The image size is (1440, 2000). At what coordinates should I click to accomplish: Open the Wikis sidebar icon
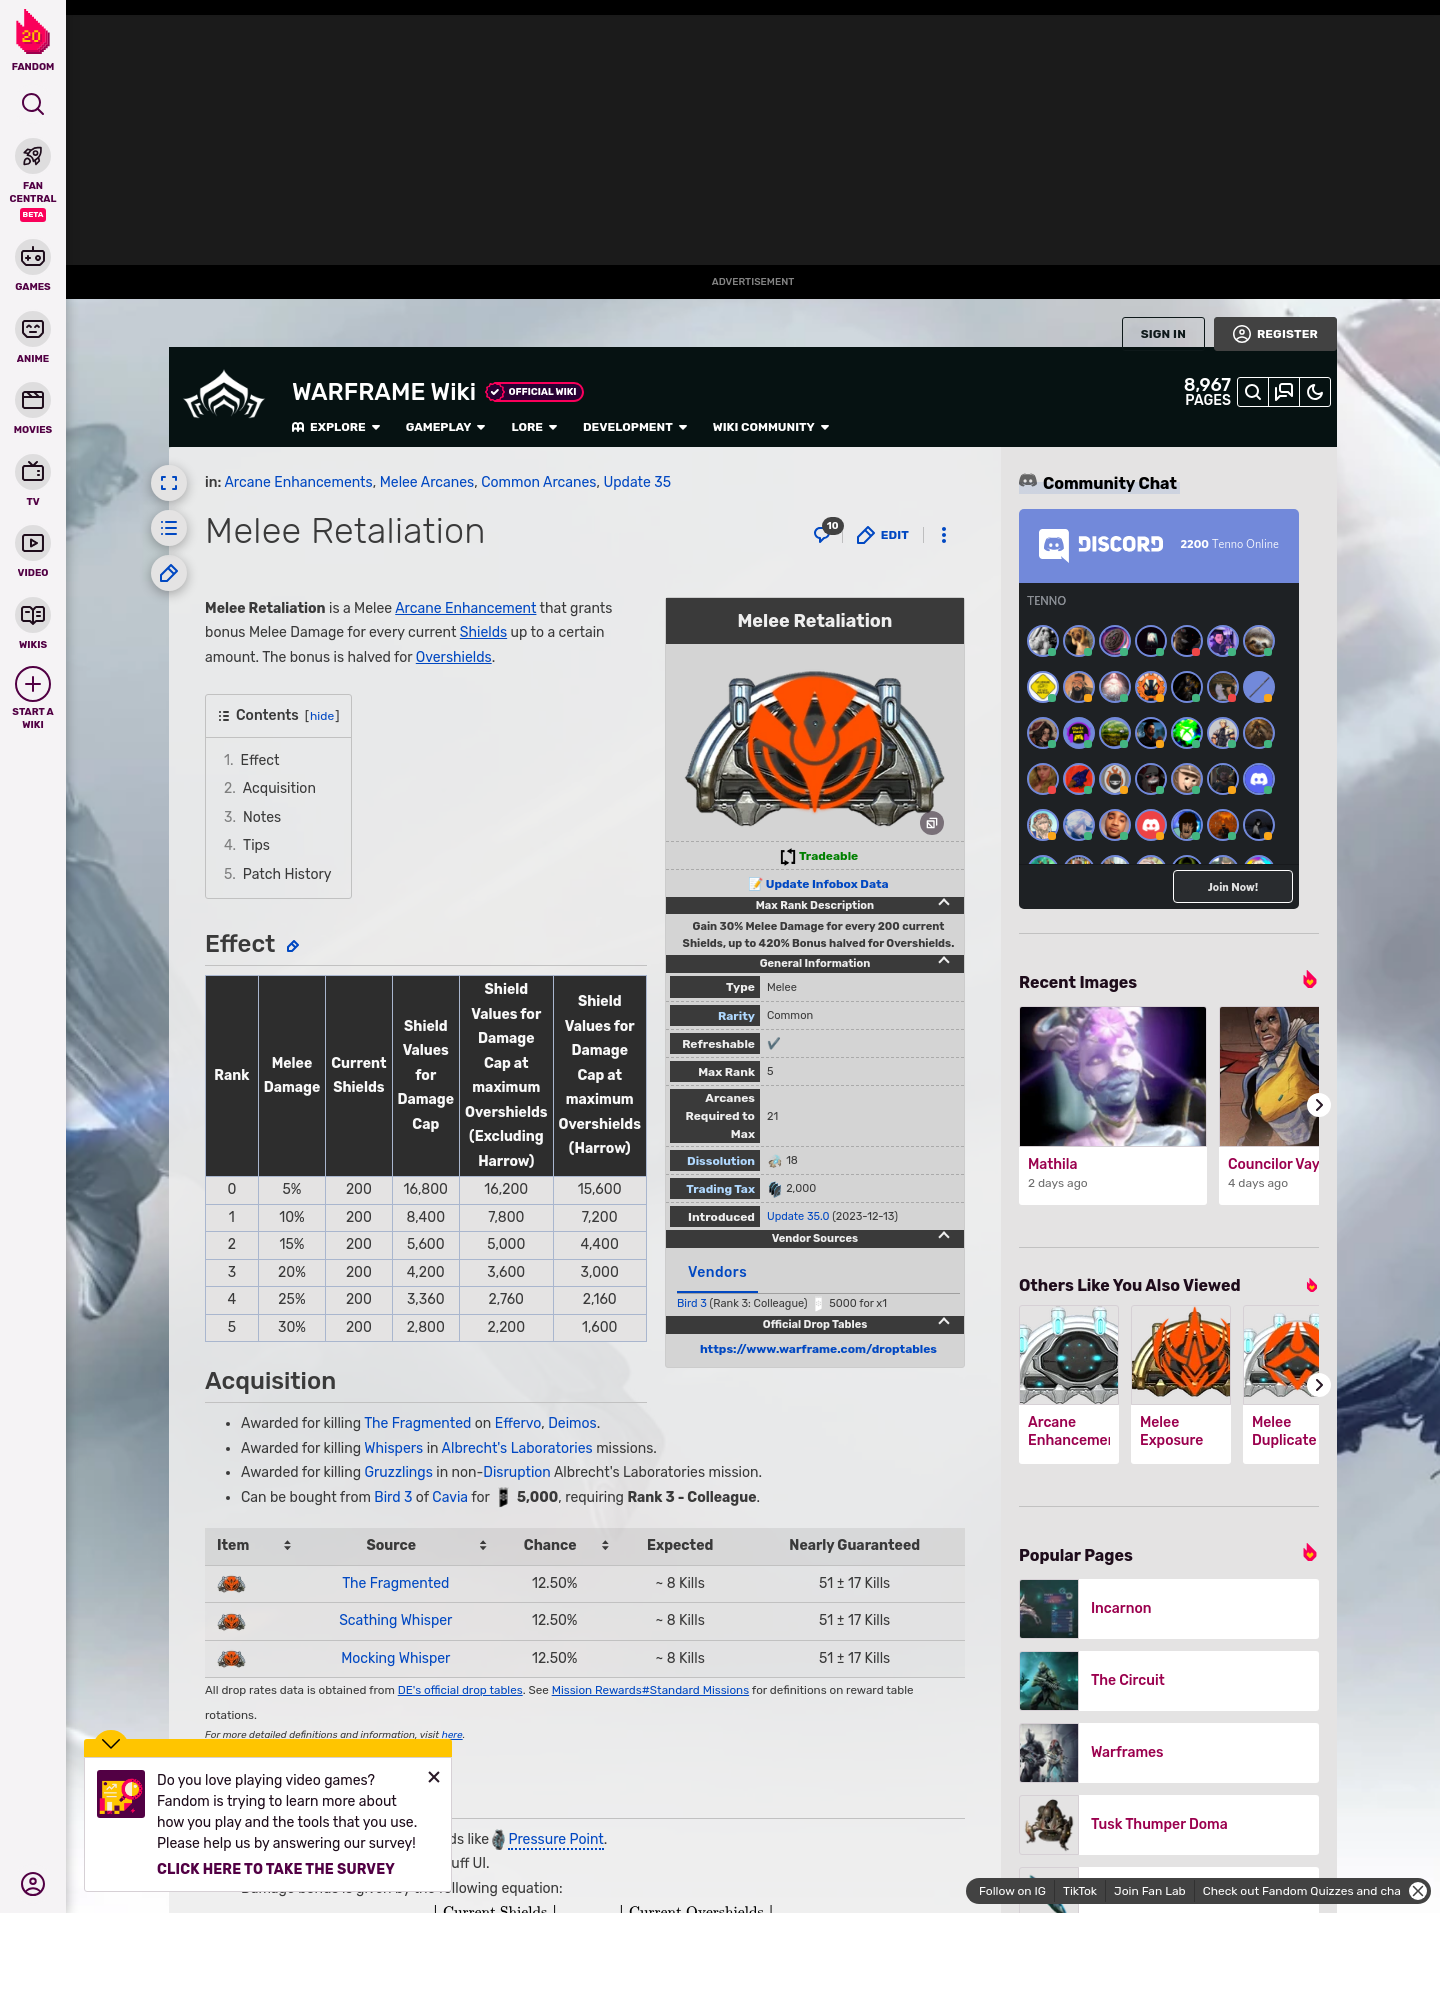pos(33,615)
